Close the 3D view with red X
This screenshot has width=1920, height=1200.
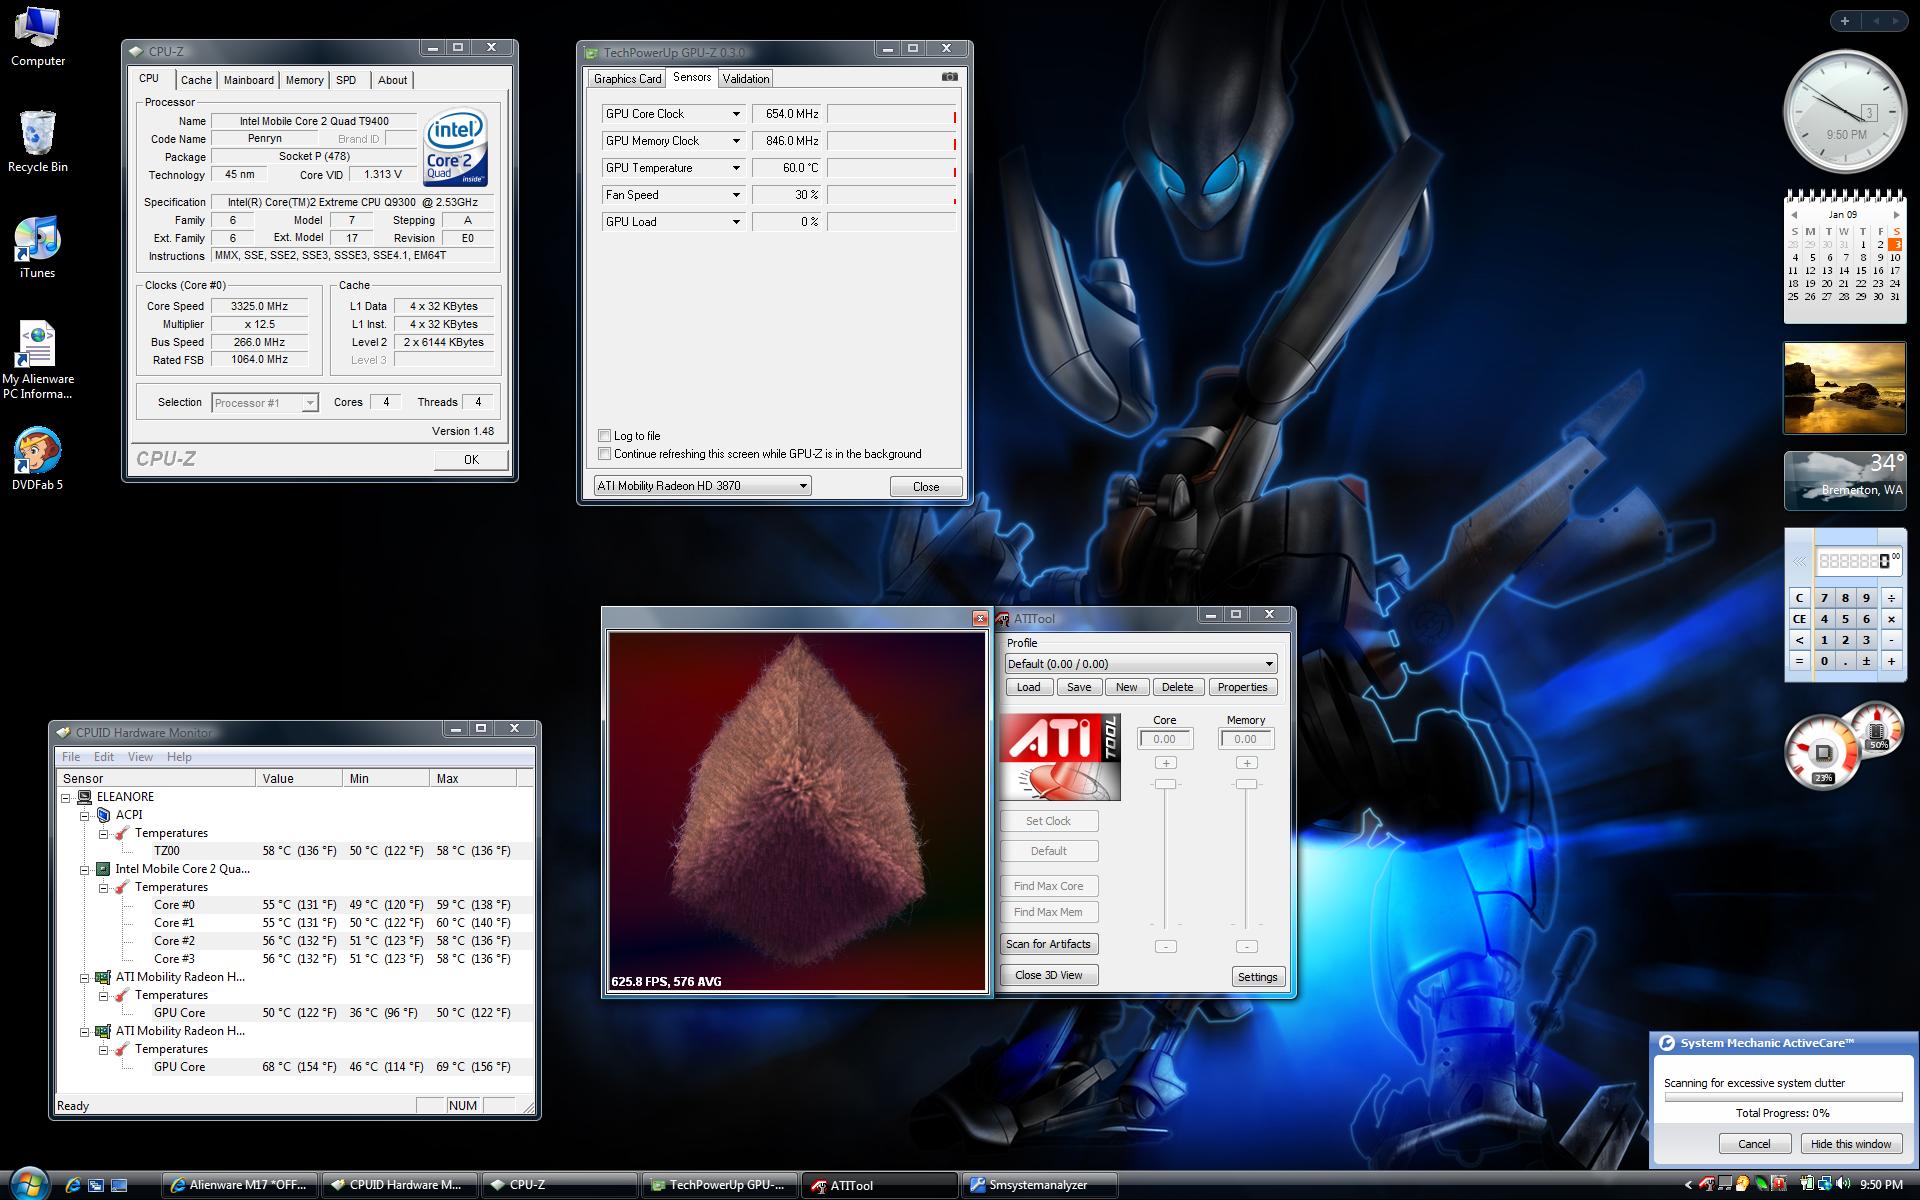pos(980,618)
